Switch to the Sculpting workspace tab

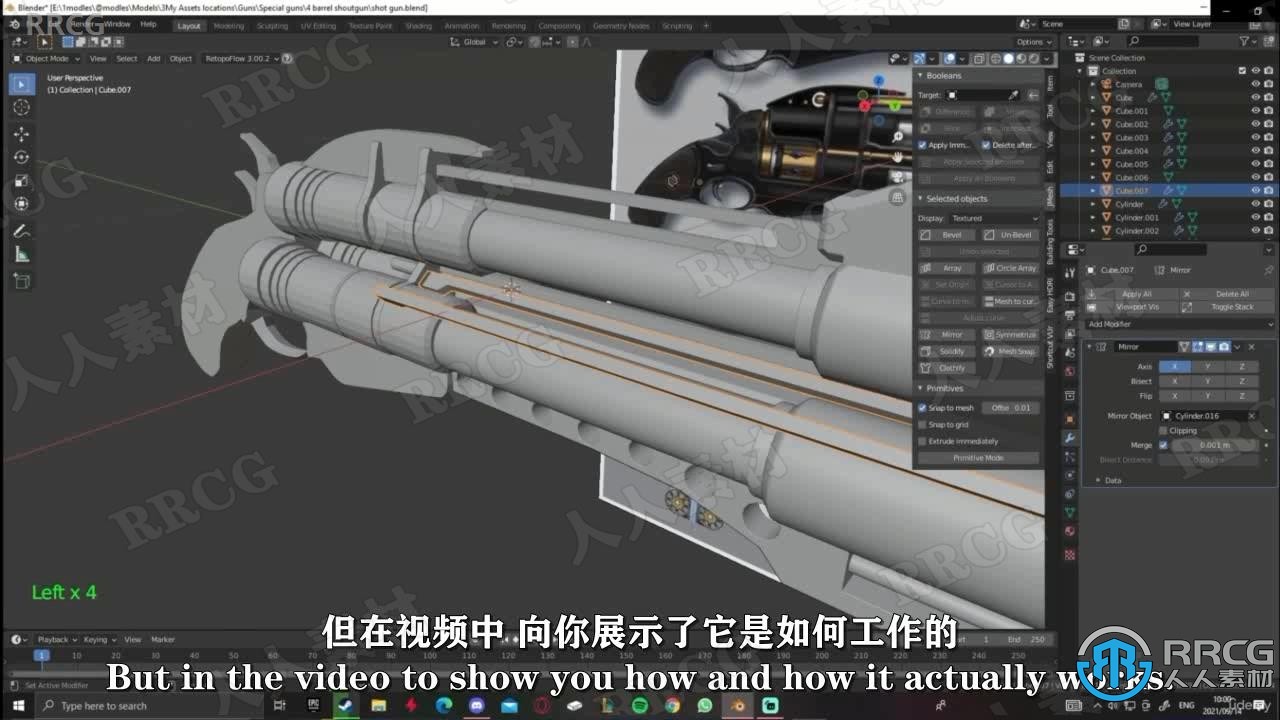(x=272, y=25)
